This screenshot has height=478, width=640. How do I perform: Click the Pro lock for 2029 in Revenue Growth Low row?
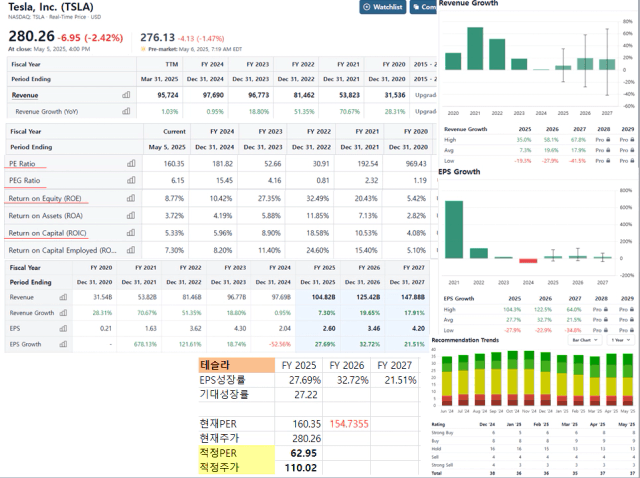[627, 161]
